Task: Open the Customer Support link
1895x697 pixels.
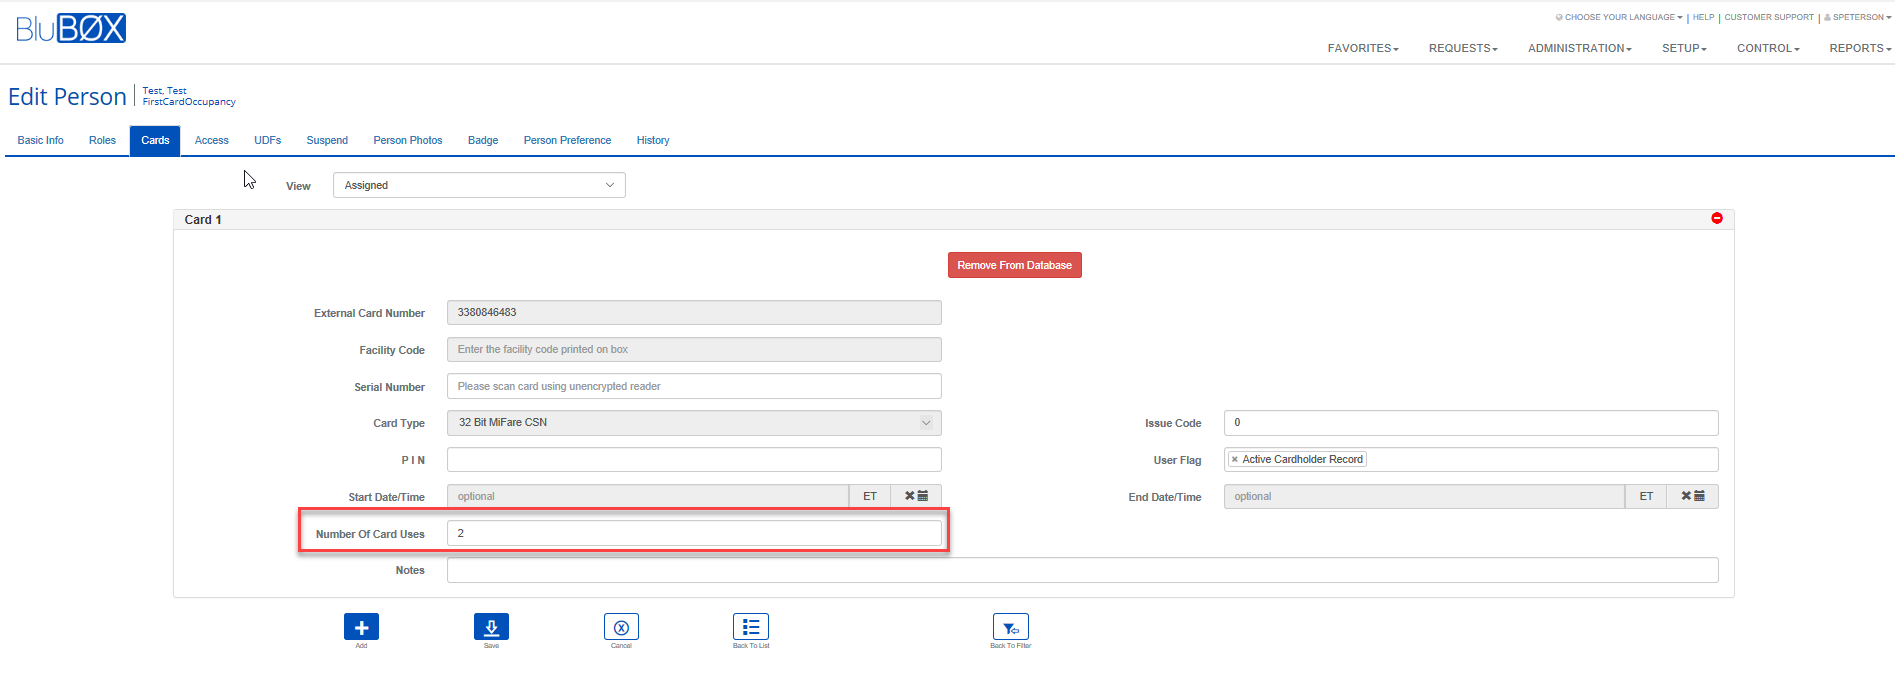Action: 1768,17
